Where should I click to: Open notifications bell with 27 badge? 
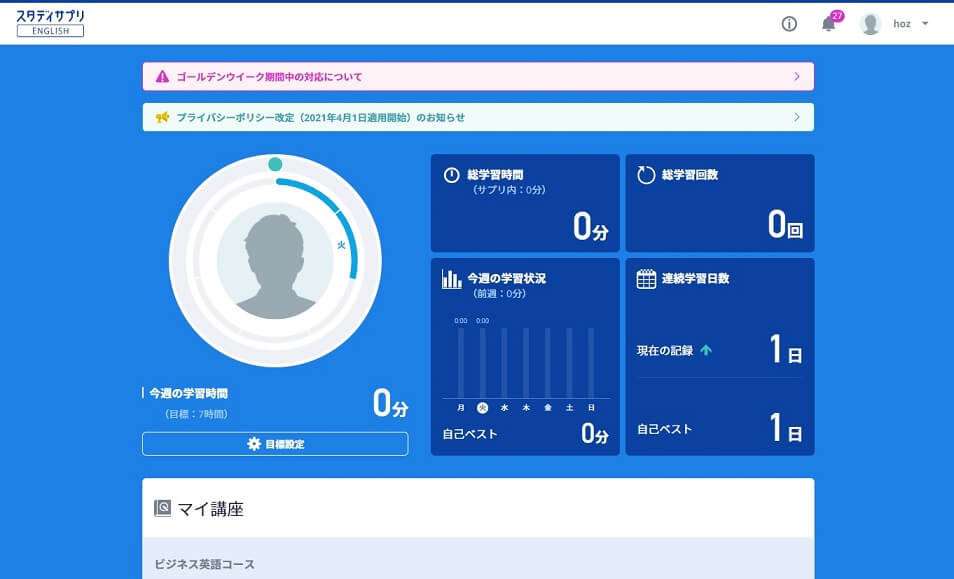(830, 22)
